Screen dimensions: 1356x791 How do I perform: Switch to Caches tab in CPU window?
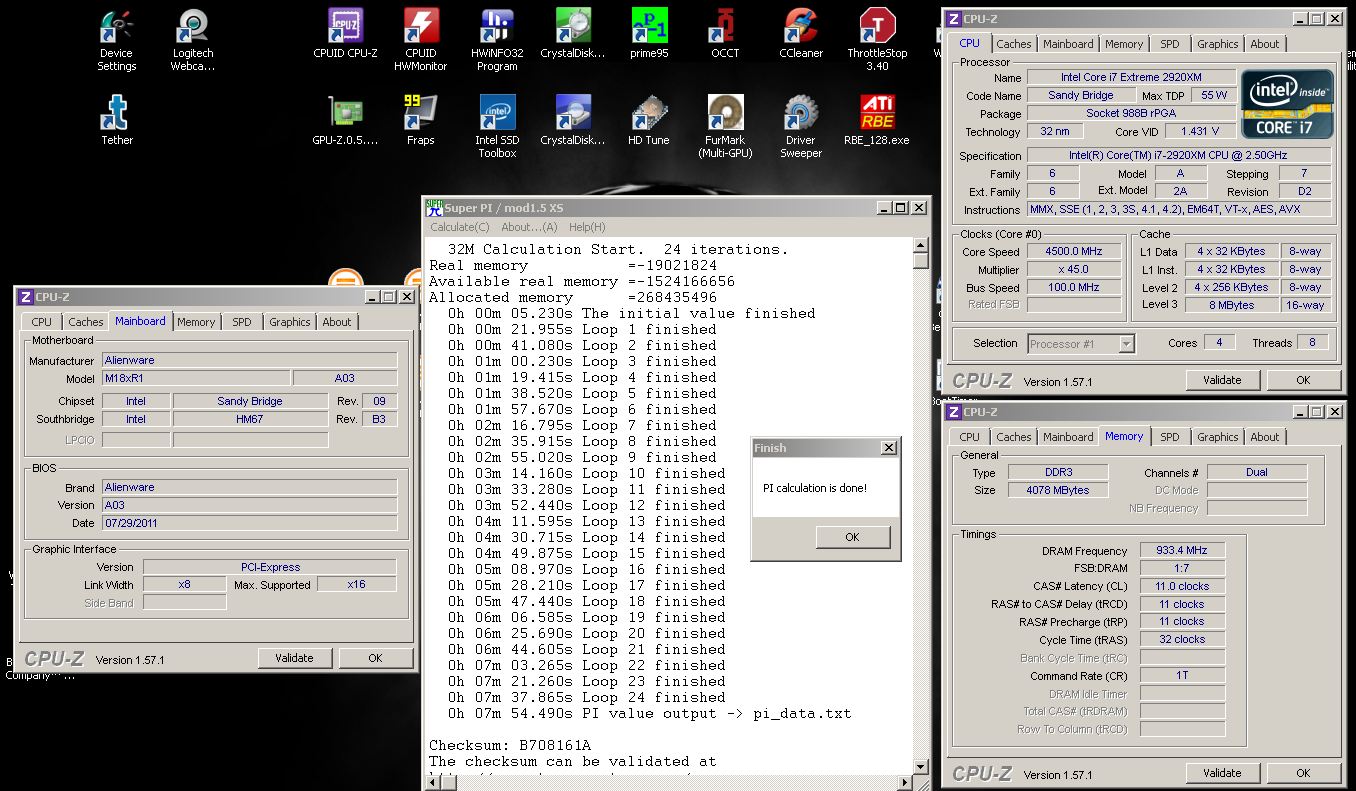pos(1013,44)
